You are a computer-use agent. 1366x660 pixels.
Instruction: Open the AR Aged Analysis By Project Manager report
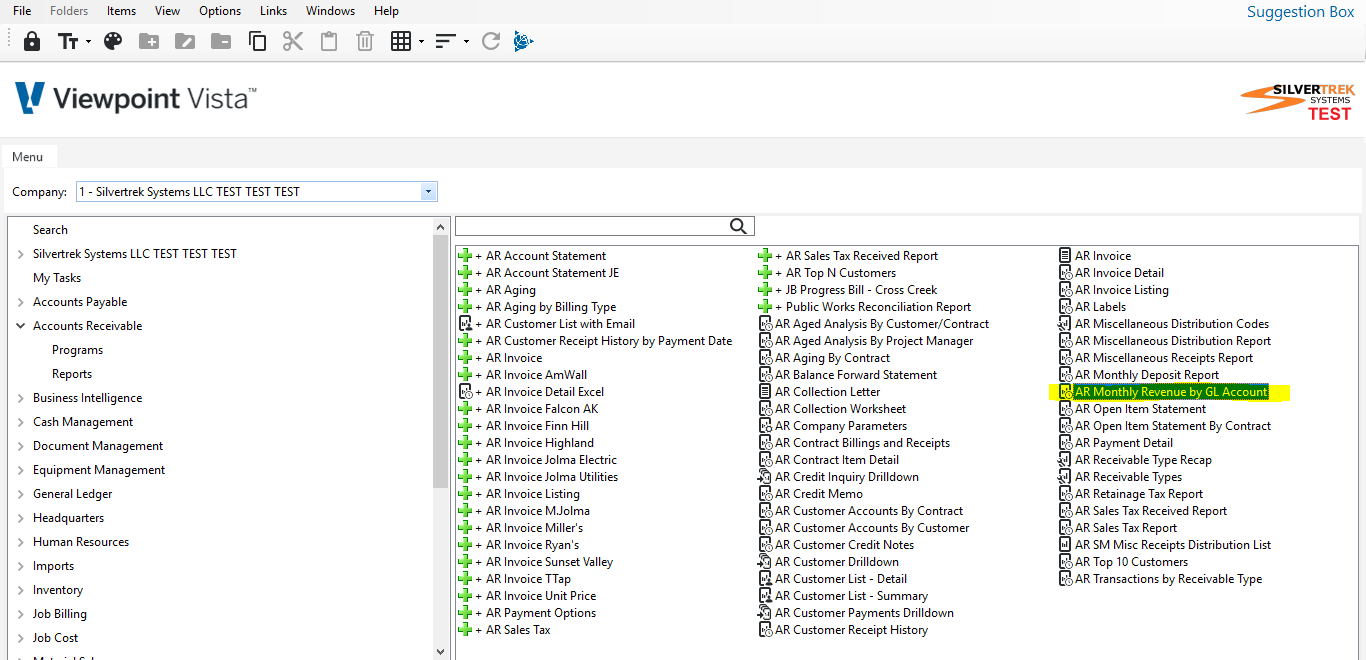click(874, 341)
